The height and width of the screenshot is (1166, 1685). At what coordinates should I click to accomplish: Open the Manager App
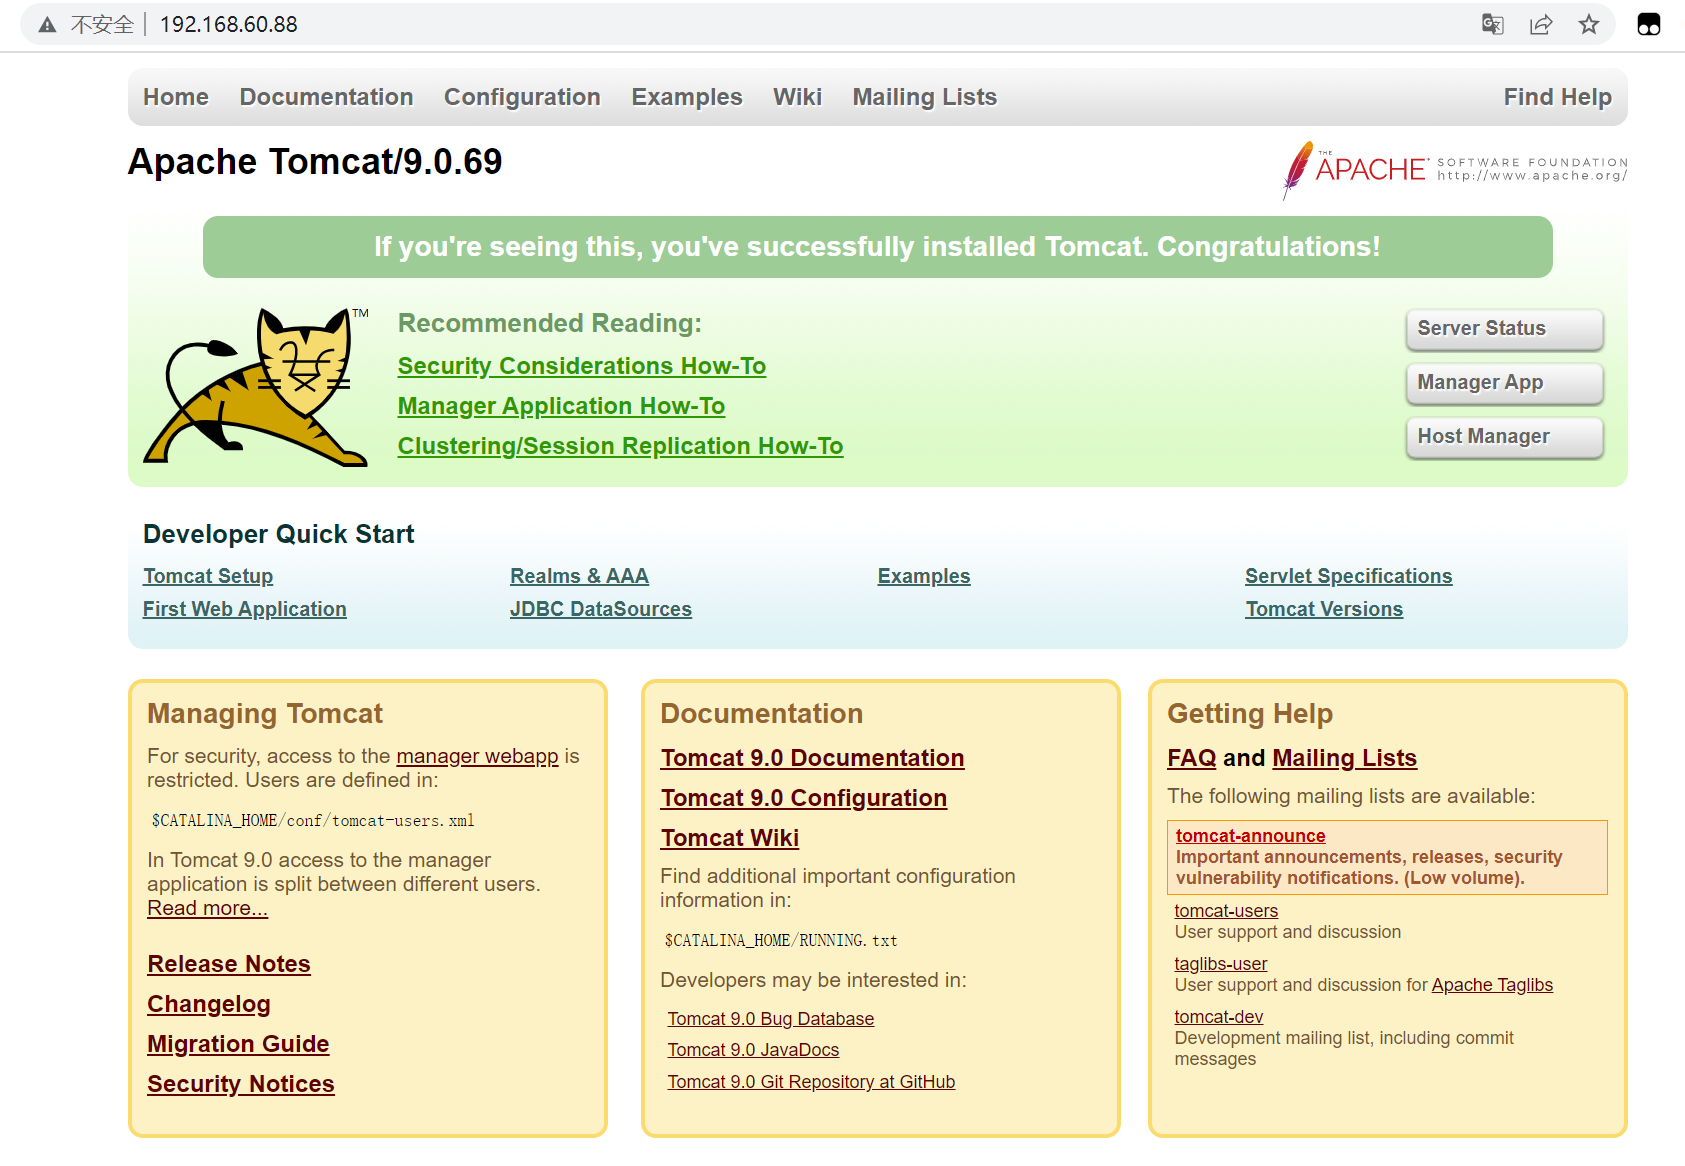tap(1504, 383)
